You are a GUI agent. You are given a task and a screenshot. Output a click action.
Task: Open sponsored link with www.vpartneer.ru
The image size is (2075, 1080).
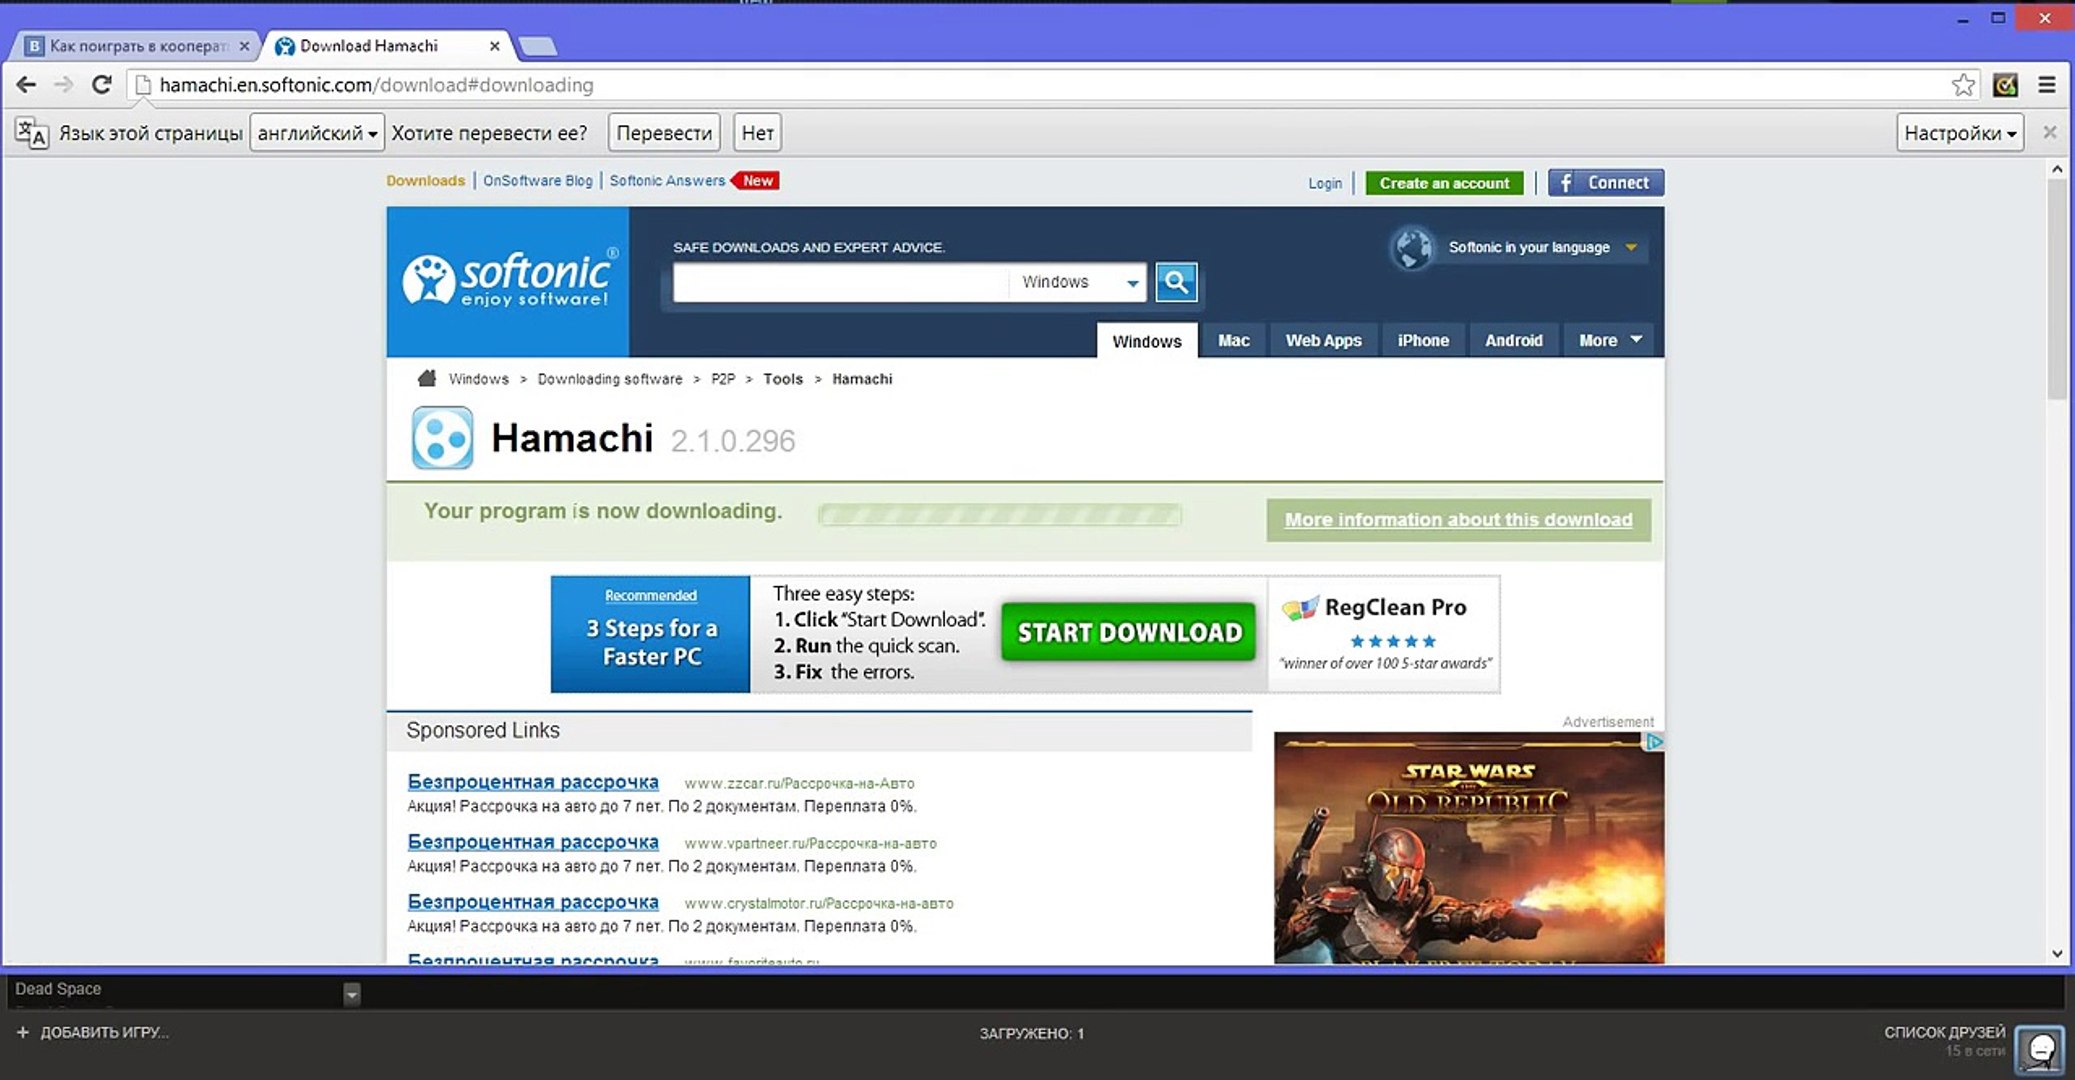coord(533,842)
